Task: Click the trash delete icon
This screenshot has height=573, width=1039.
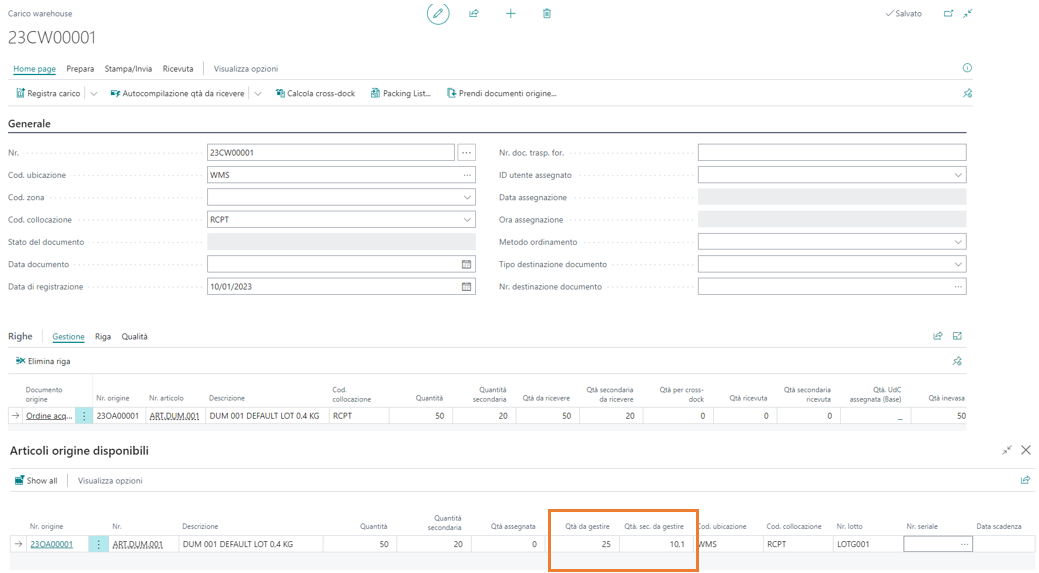Action: click(547, 14)
